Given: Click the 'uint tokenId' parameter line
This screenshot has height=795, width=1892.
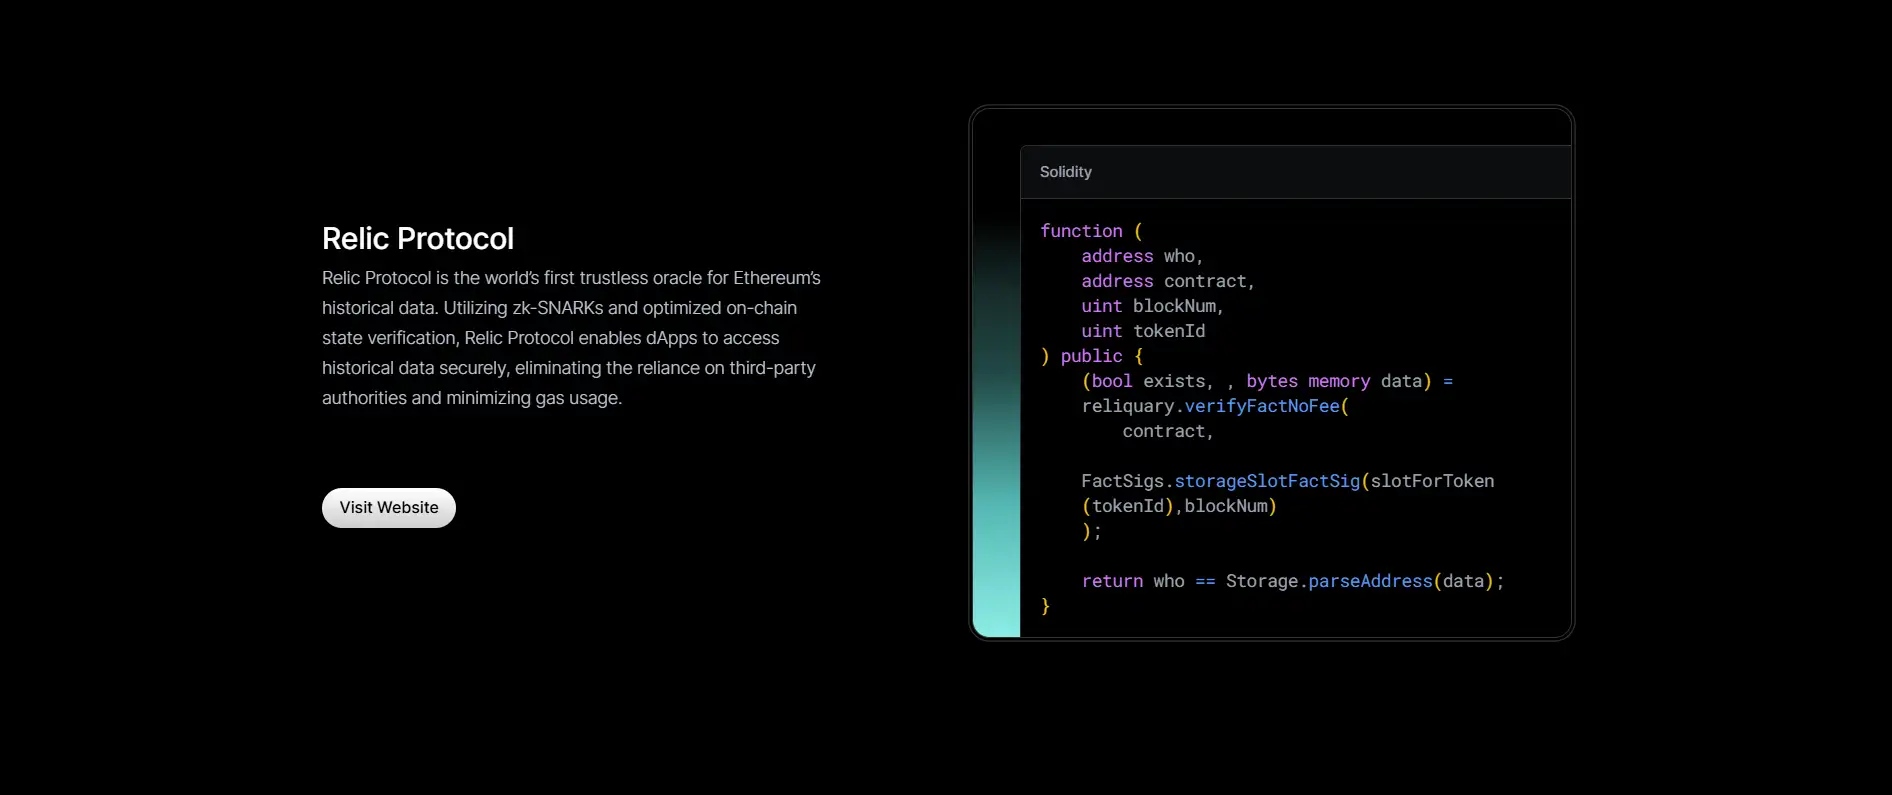Looking at the screenshot, I should tap(1142, 331).
